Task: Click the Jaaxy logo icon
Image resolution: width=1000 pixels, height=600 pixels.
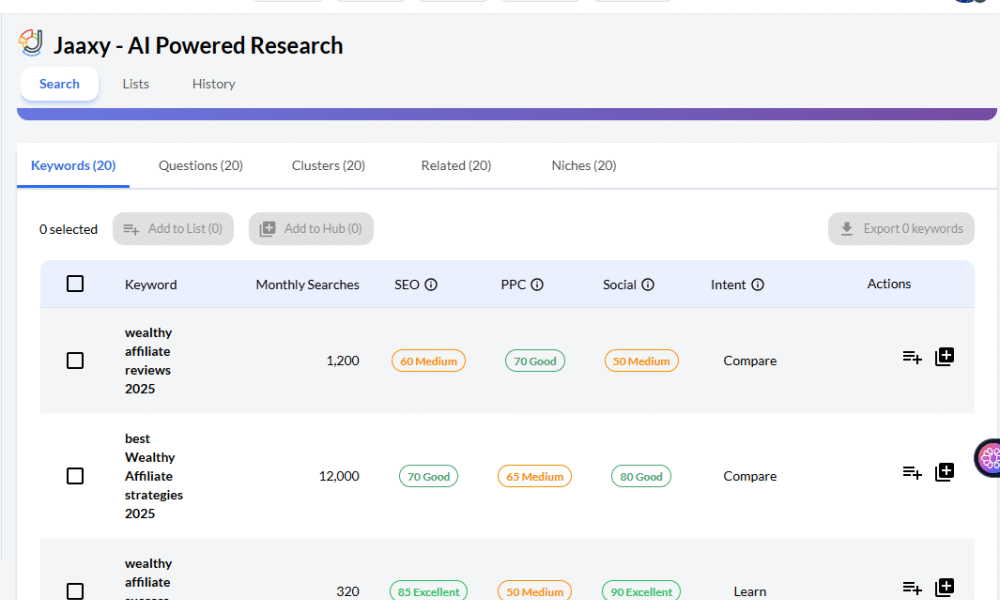Action: [x=31, y=43]
